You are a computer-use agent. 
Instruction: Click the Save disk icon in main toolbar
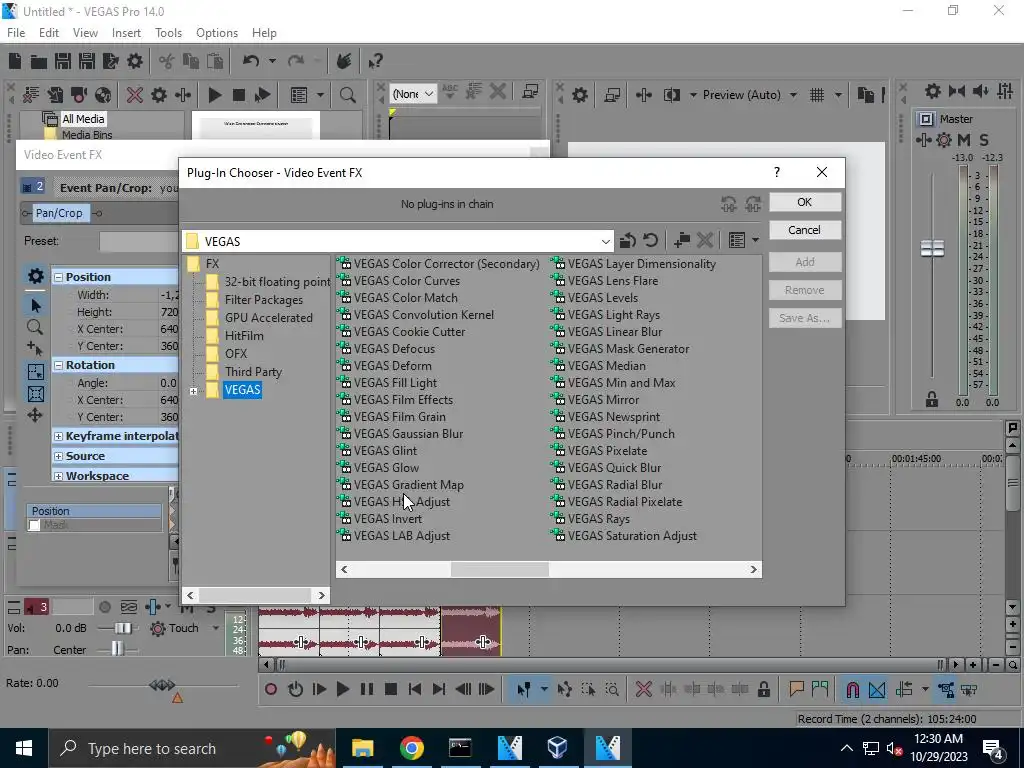coord(63,61)
